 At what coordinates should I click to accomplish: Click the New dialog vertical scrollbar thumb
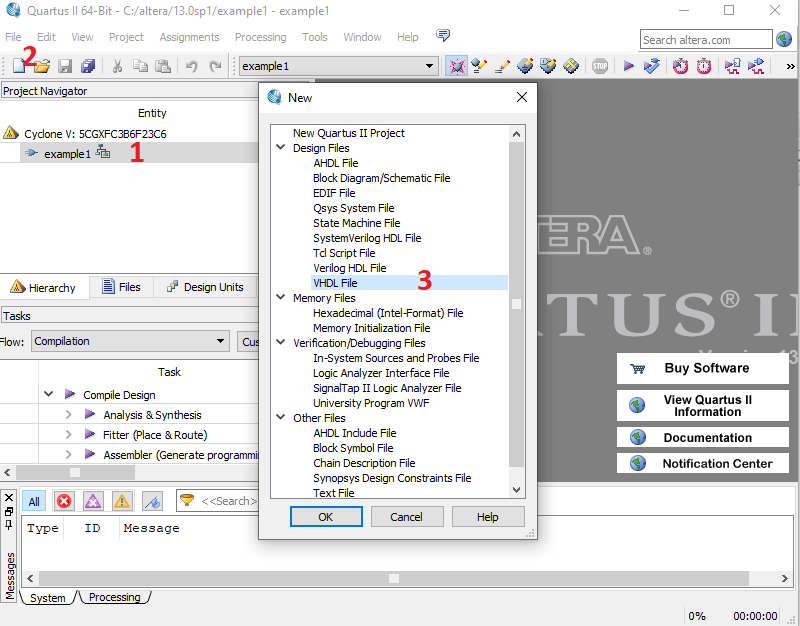tap(516, 304)
